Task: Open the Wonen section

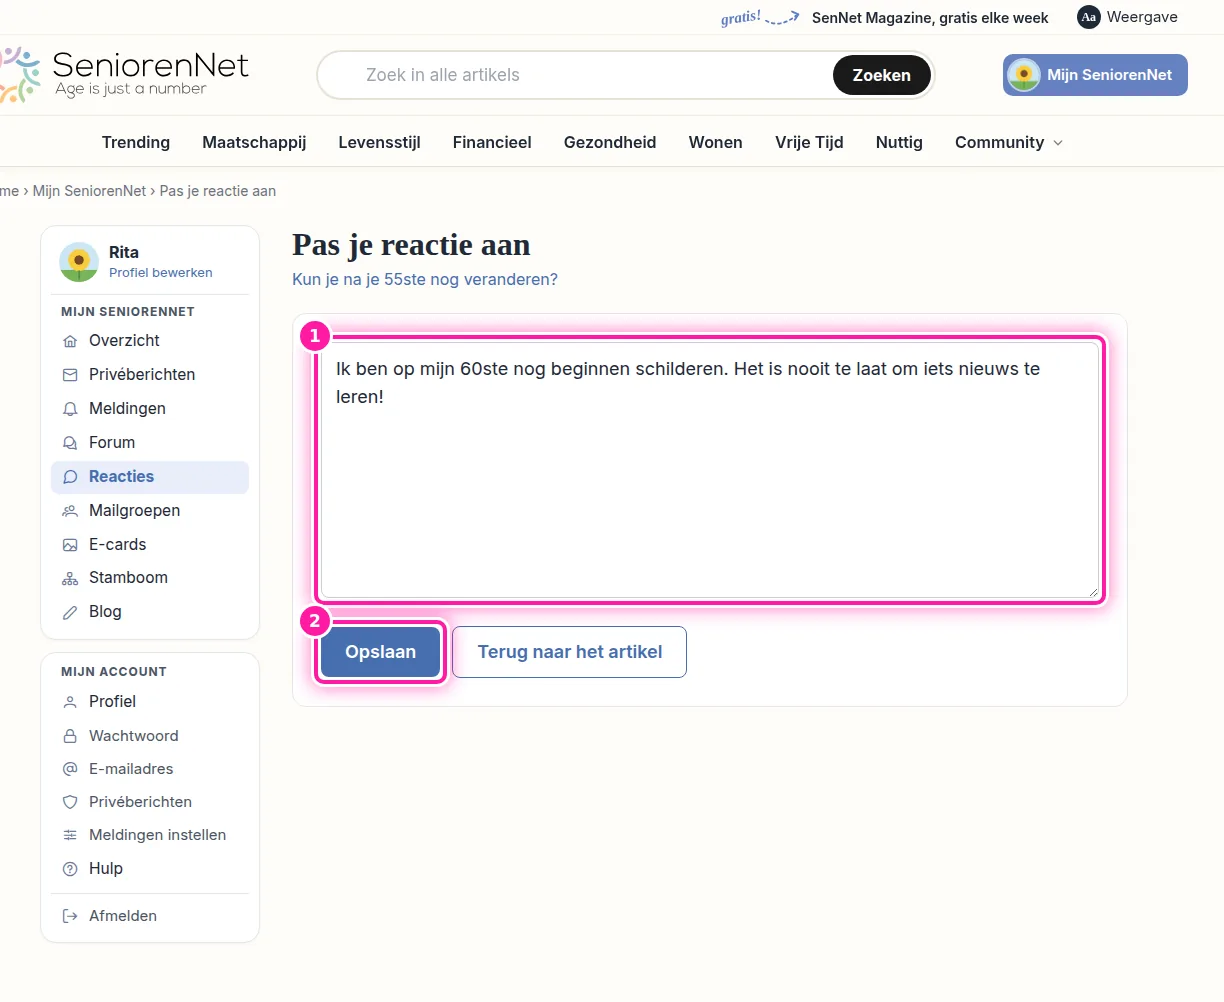Action: [716, 142]
